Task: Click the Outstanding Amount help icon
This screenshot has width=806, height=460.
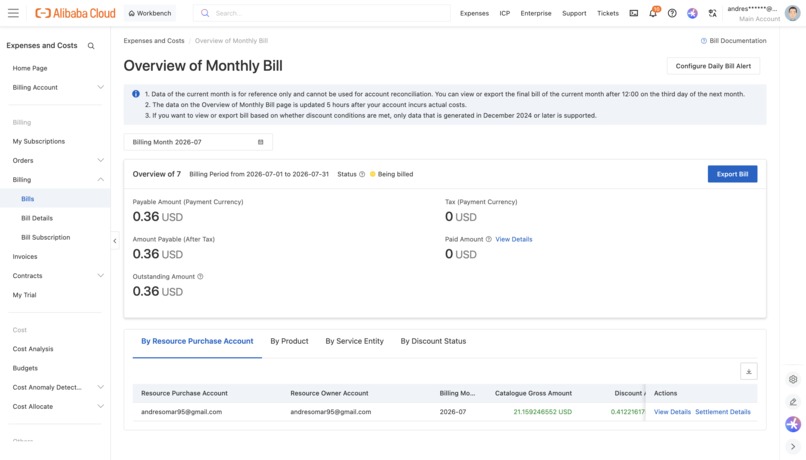Action: point(200,277)
